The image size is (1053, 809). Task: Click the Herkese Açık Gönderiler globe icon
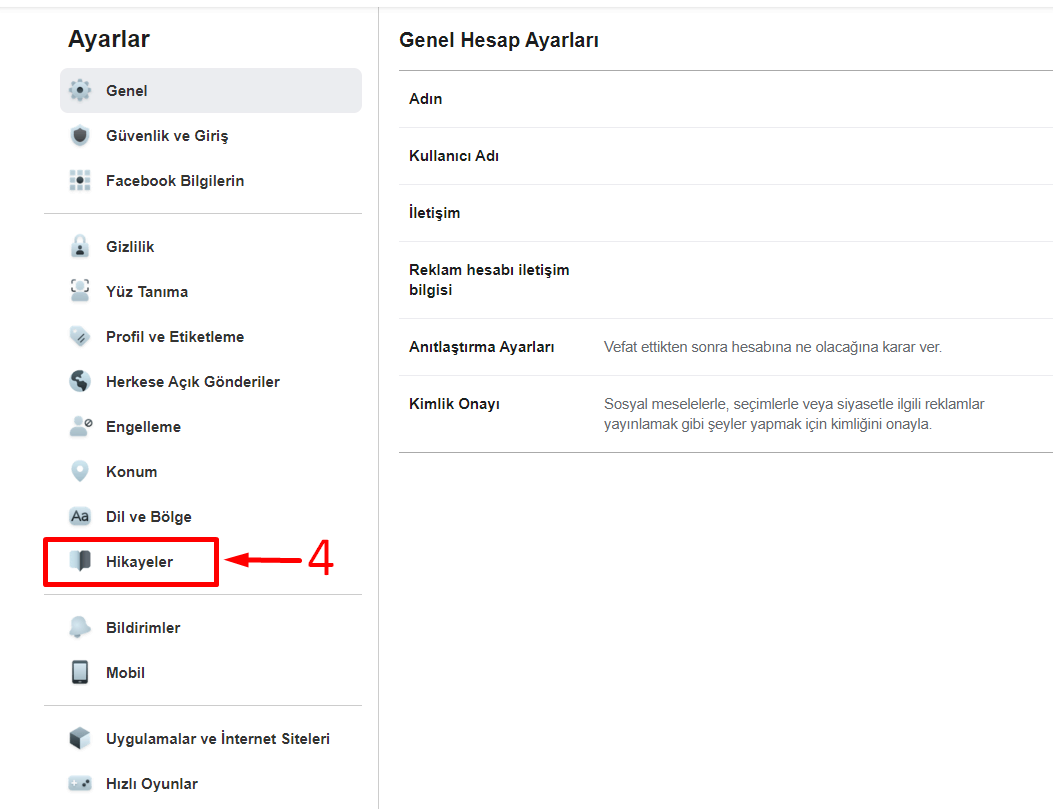click(80, 382)
